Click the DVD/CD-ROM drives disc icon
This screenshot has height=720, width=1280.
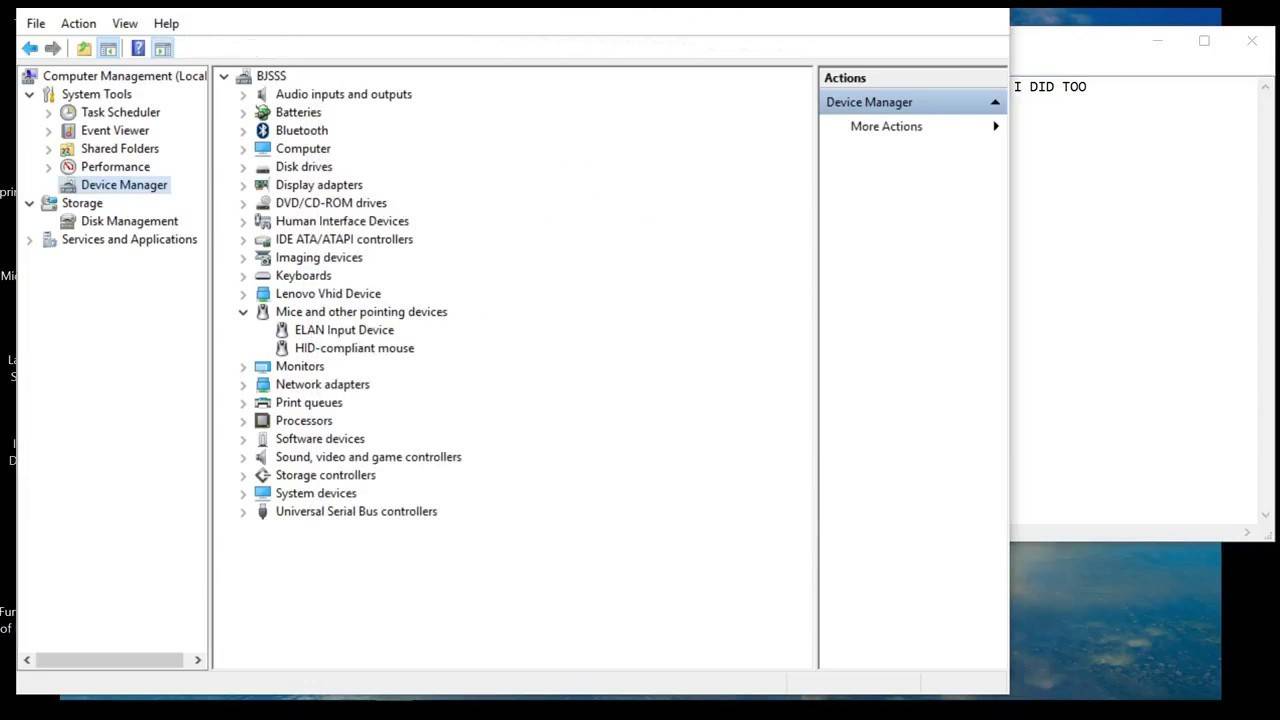(263, 203)
